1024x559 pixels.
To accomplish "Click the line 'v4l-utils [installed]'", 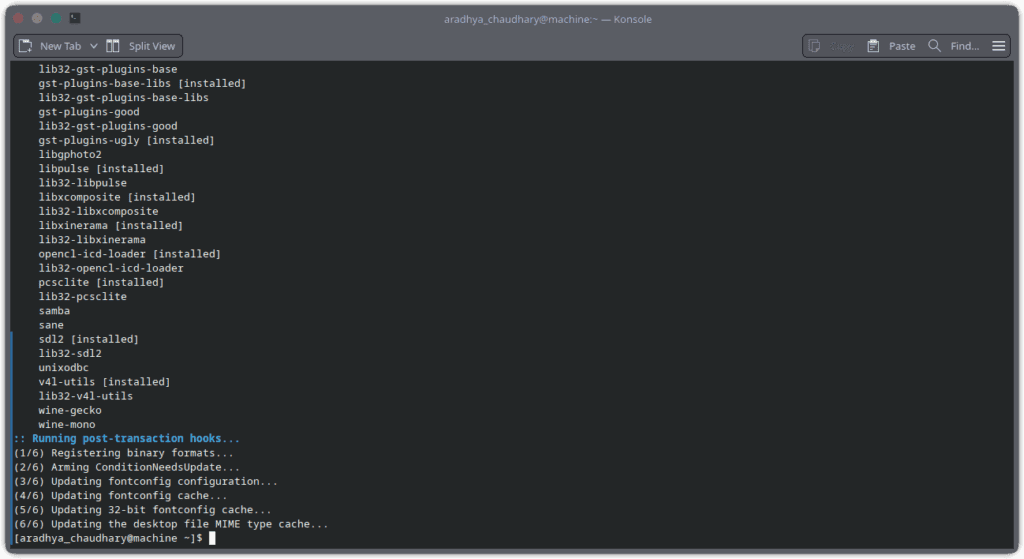I will point(104,382).
